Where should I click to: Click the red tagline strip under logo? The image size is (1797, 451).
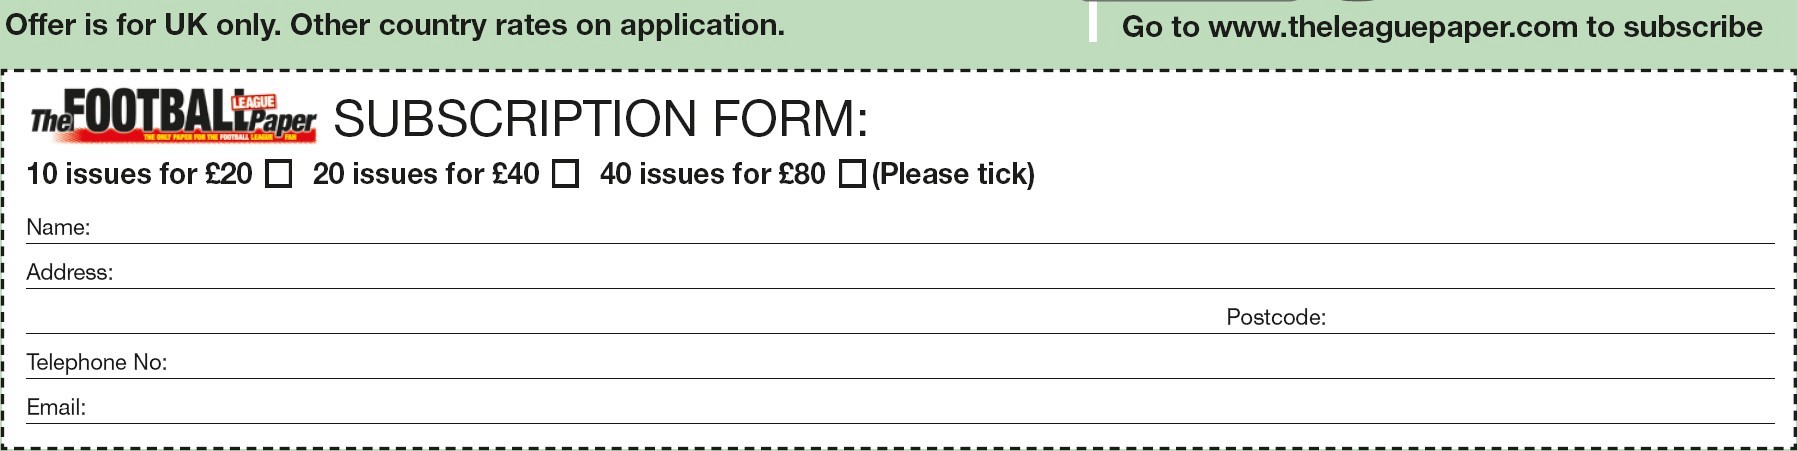pos(219,137)
